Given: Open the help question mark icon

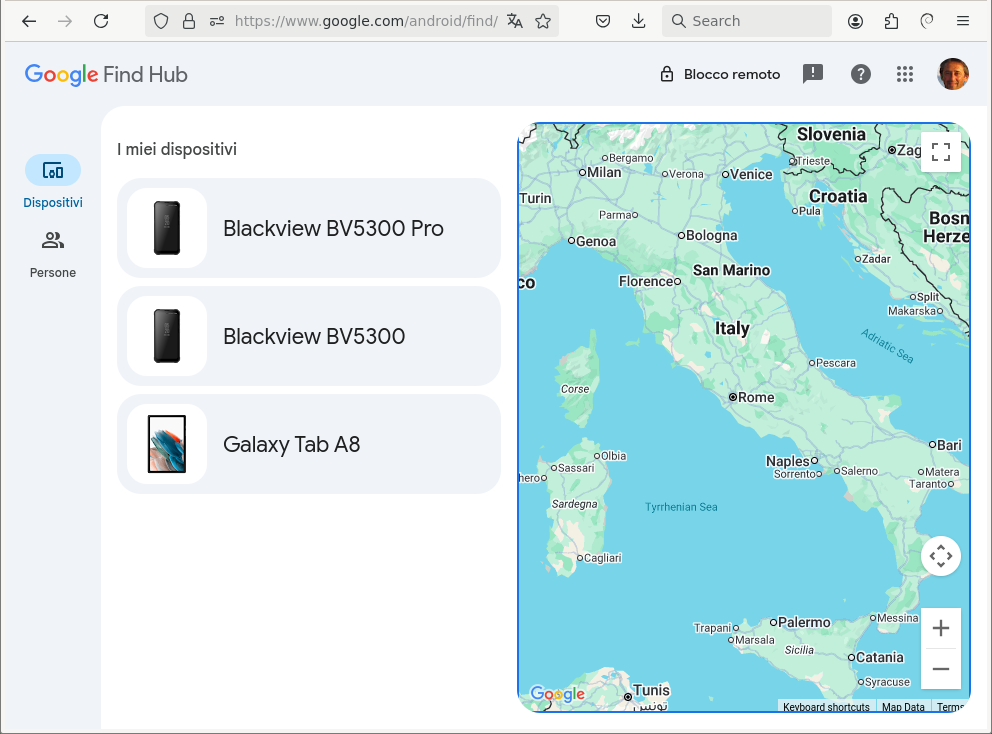Looking at the screenshot, I should click(860, 74).
